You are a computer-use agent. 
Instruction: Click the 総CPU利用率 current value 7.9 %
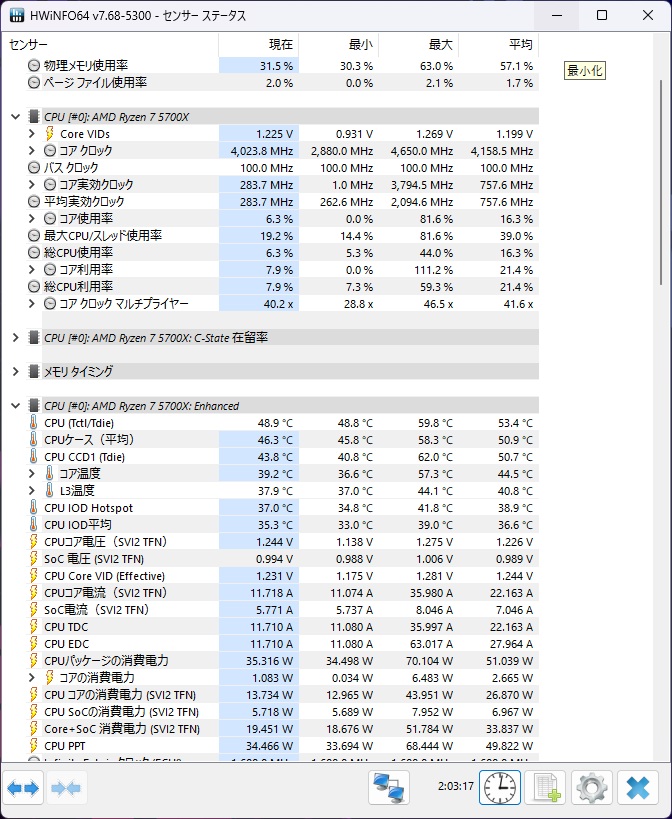click(x=279, y=287)
